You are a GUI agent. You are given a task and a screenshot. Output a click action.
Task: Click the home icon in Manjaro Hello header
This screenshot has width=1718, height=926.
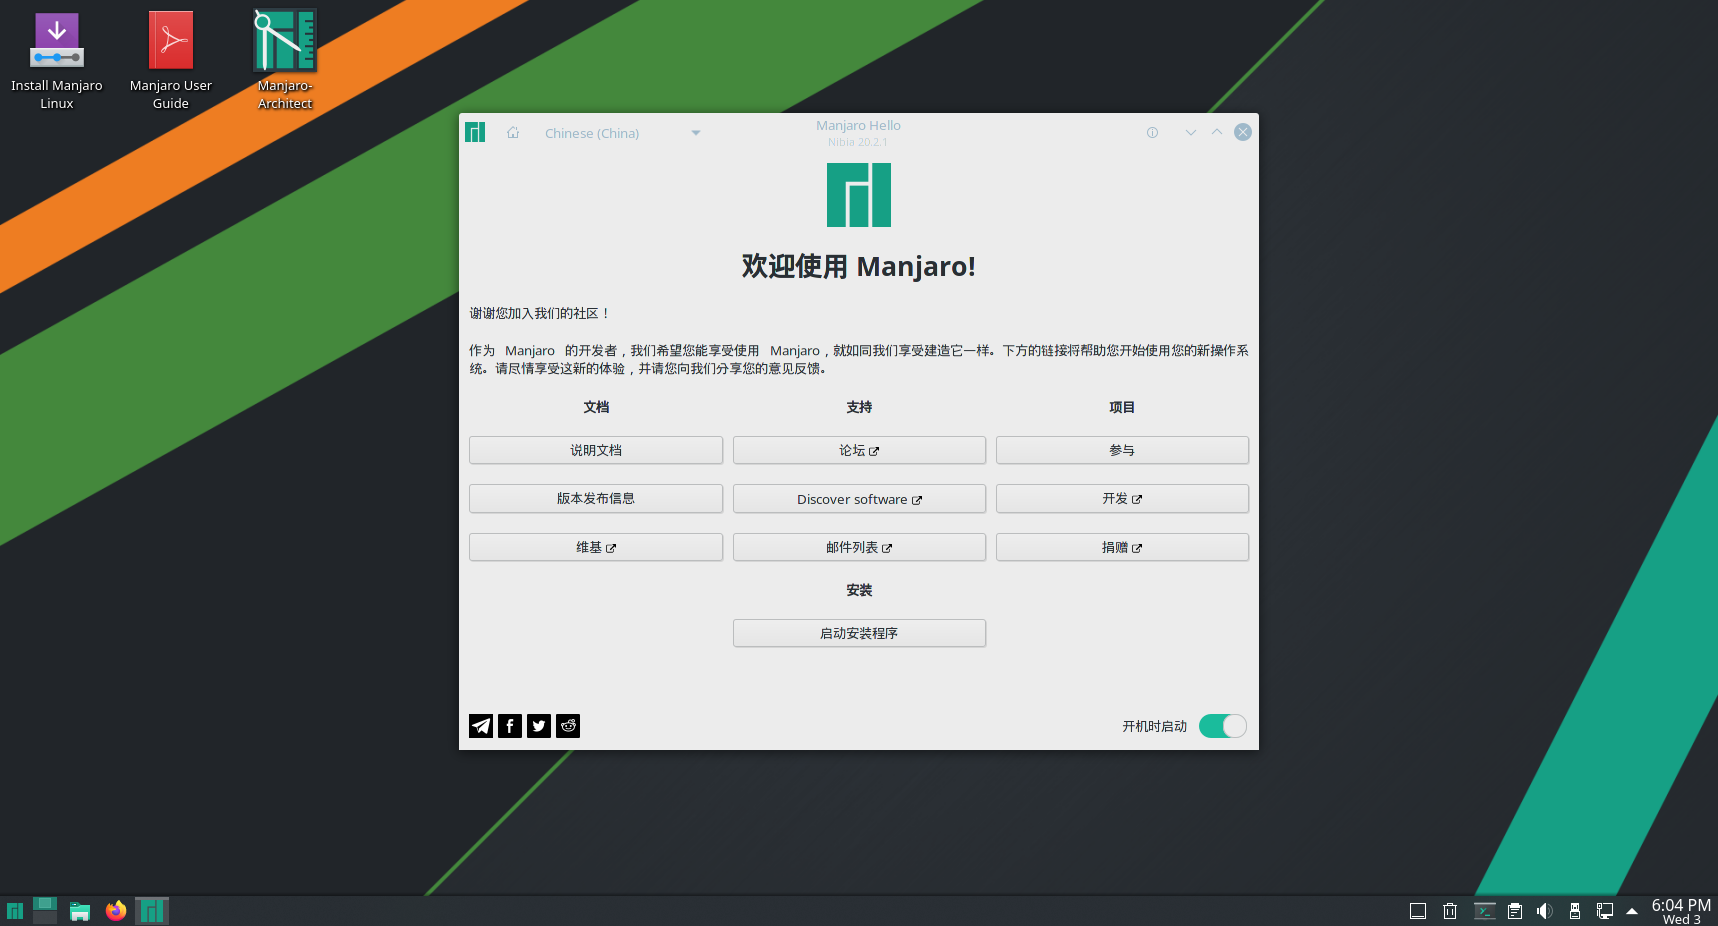513,133
